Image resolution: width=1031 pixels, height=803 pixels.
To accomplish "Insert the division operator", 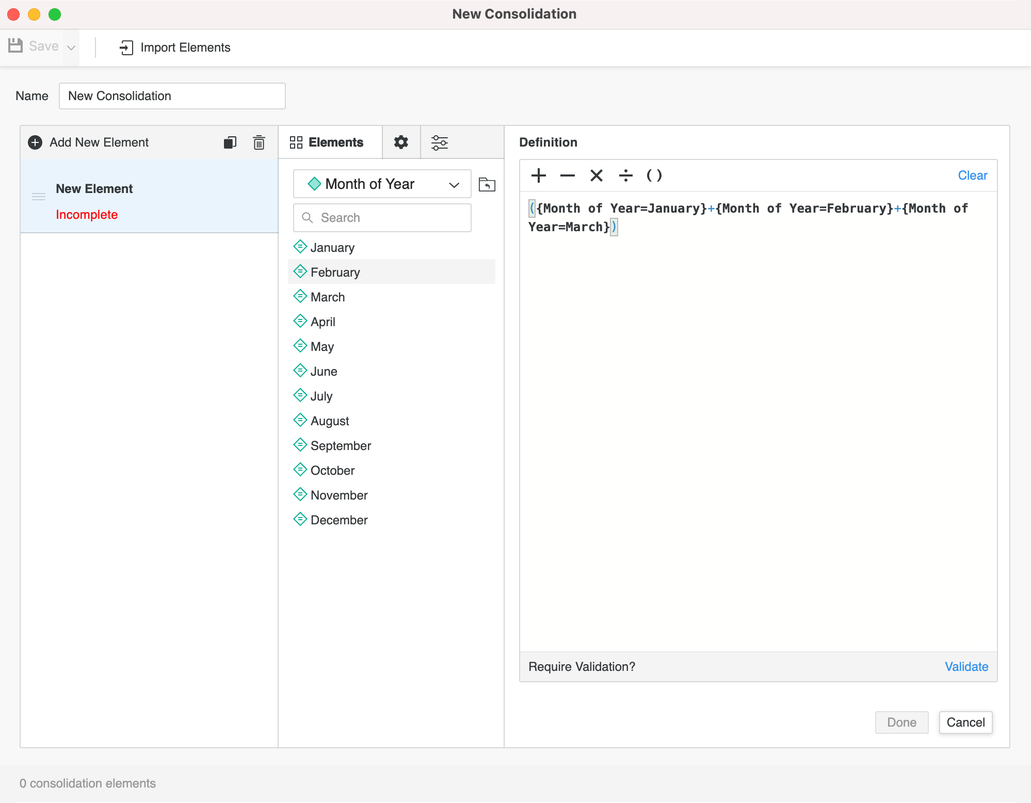I will click(x=625, y=176).
